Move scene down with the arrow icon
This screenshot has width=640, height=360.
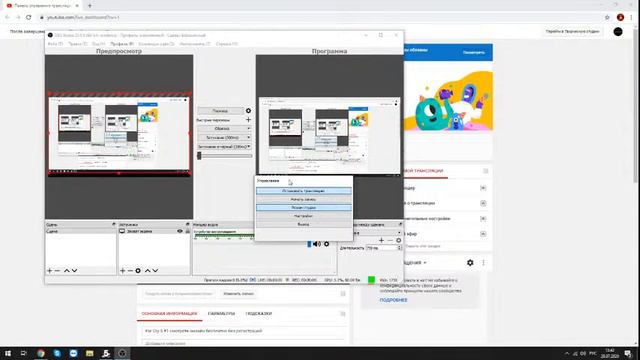coord(74,271)
